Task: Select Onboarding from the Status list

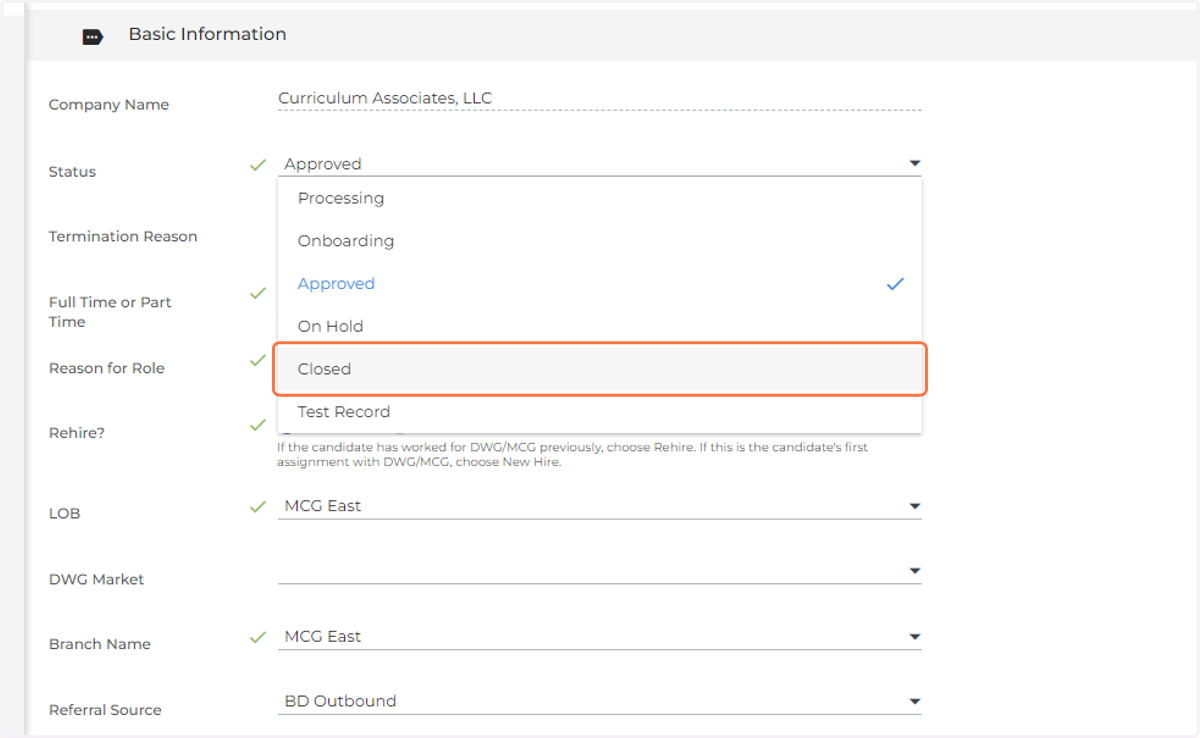Action: 599,241
